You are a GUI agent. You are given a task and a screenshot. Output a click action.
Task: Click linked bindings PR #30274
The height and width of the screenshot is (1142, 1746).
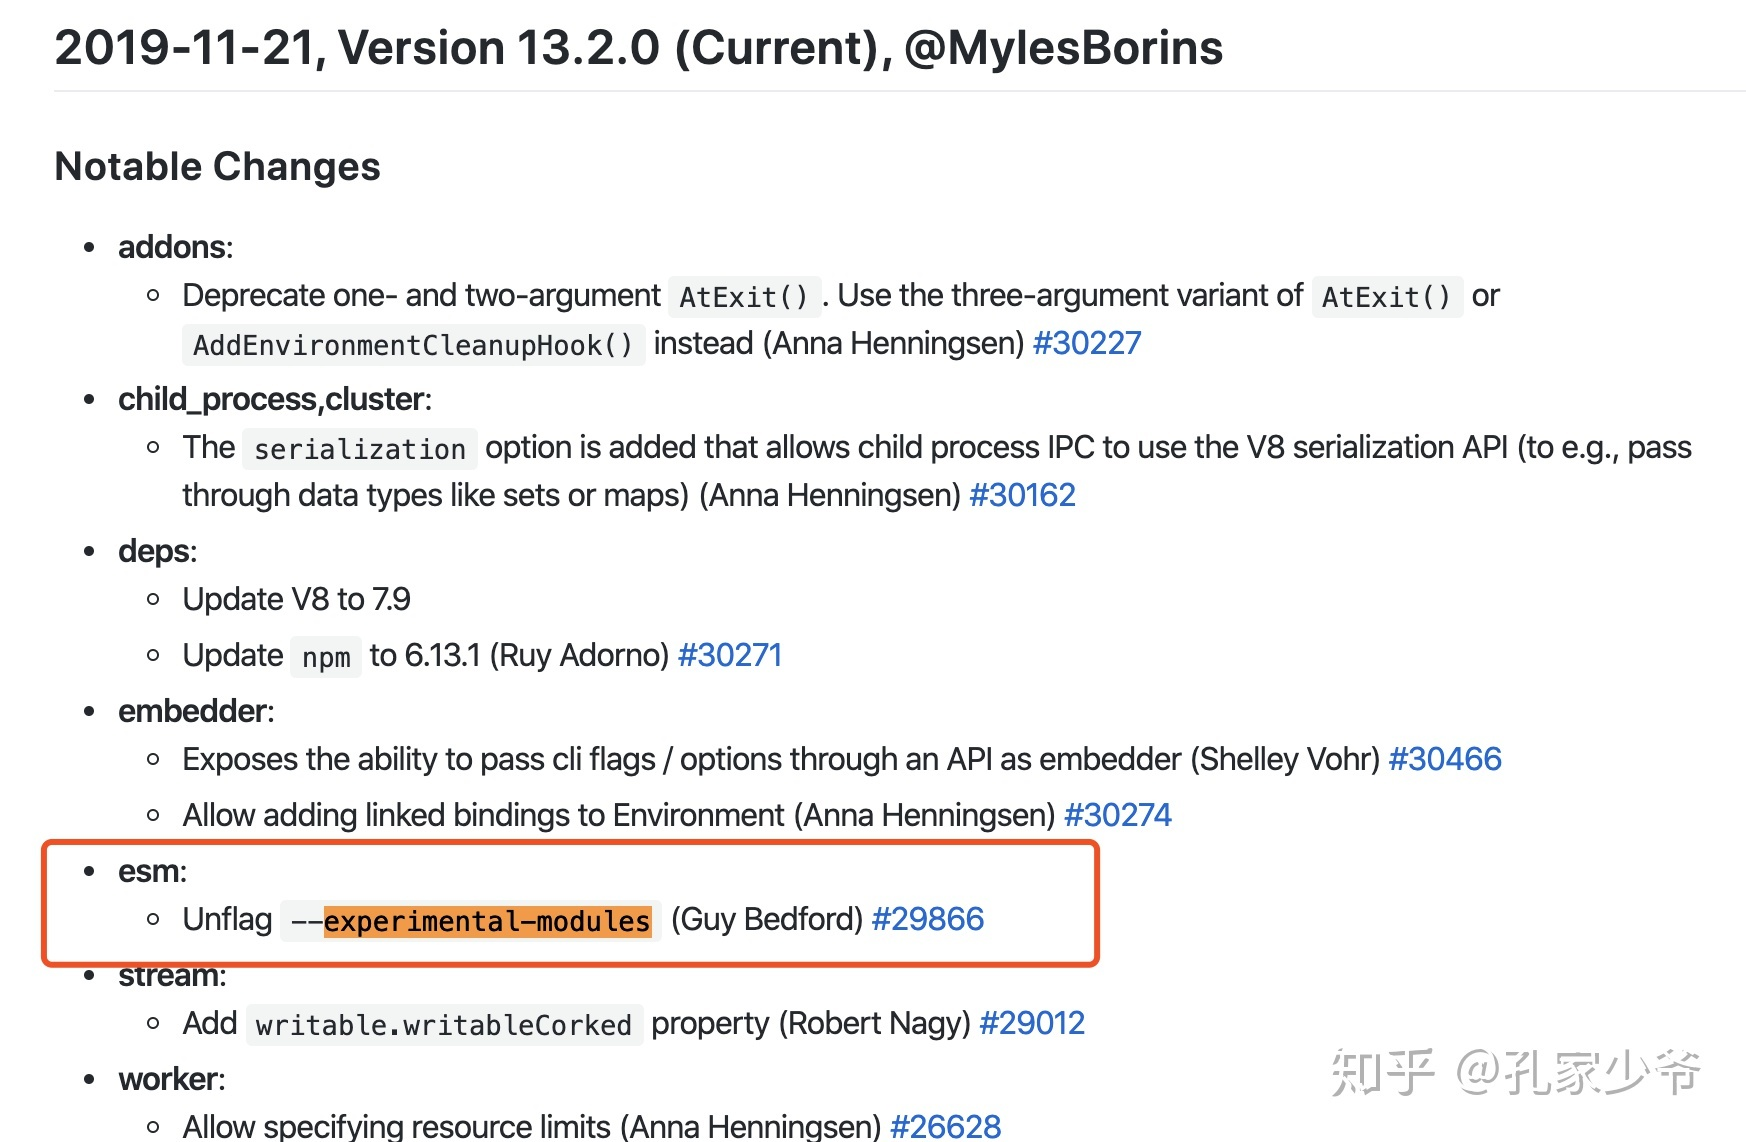click(1117, 816)
